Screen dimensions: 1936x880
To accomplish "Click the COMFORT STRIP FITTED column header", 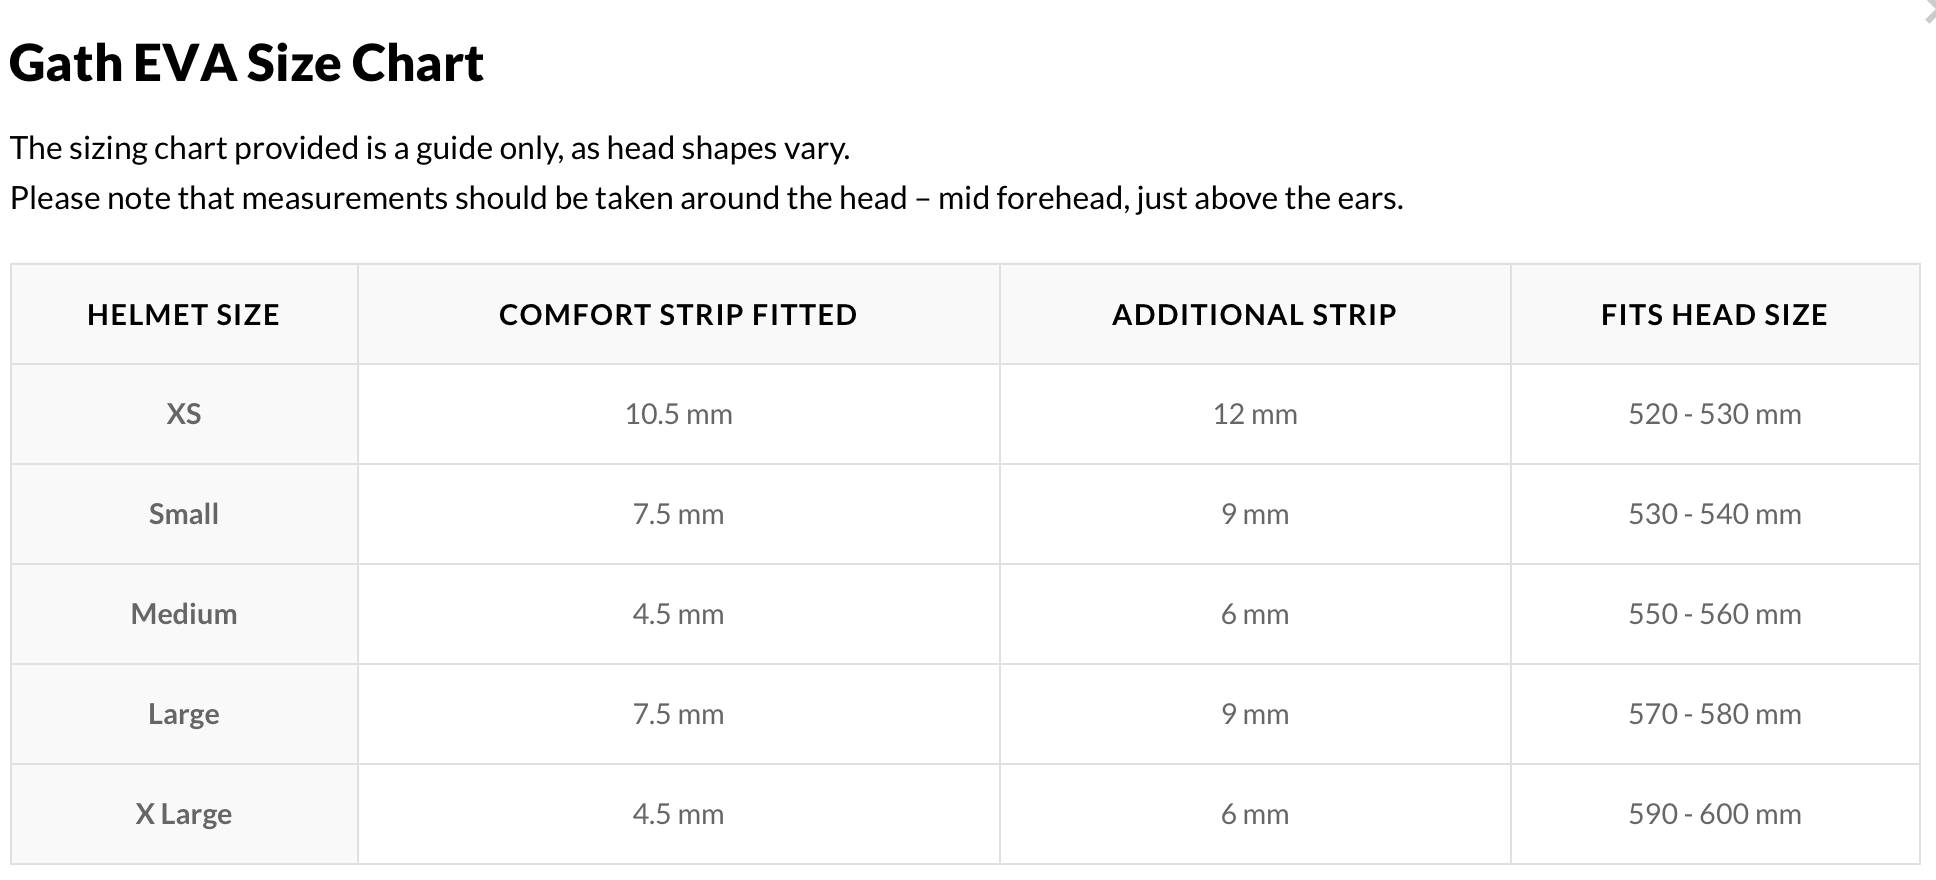I will [x=678, y=315].
